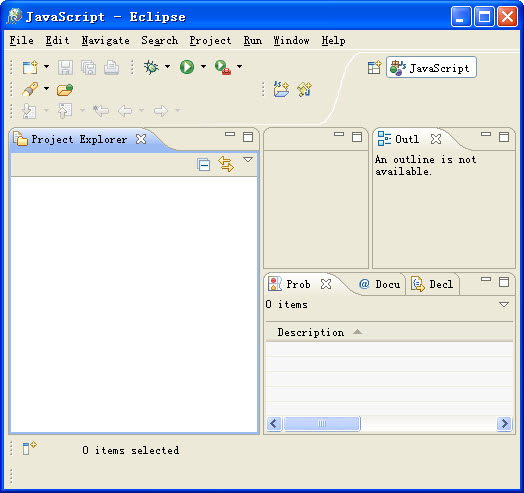Click the New JavaScript project folder icon
Screen dimensions: 524x493
click(x=281, y=89)
